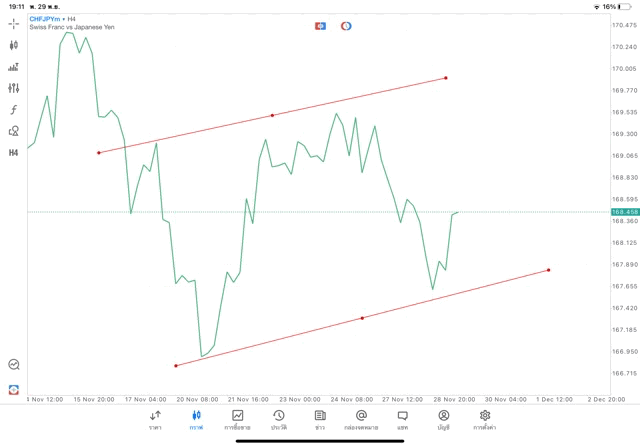This screenshot has height=447, width=640.
Task: Tap the circular icon above bottom-left corner
Action: point(14,365)
